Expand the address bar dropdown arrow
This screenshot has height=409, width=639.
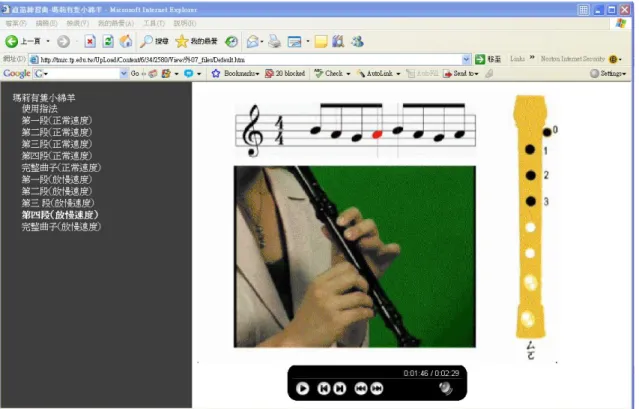[x=466, y=59]
